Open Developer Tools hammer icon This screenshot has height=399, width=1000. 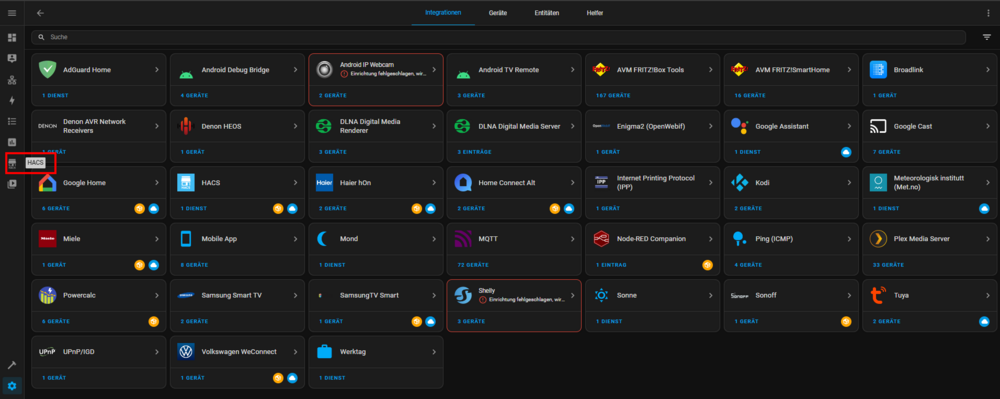click(x=11, y=365)
